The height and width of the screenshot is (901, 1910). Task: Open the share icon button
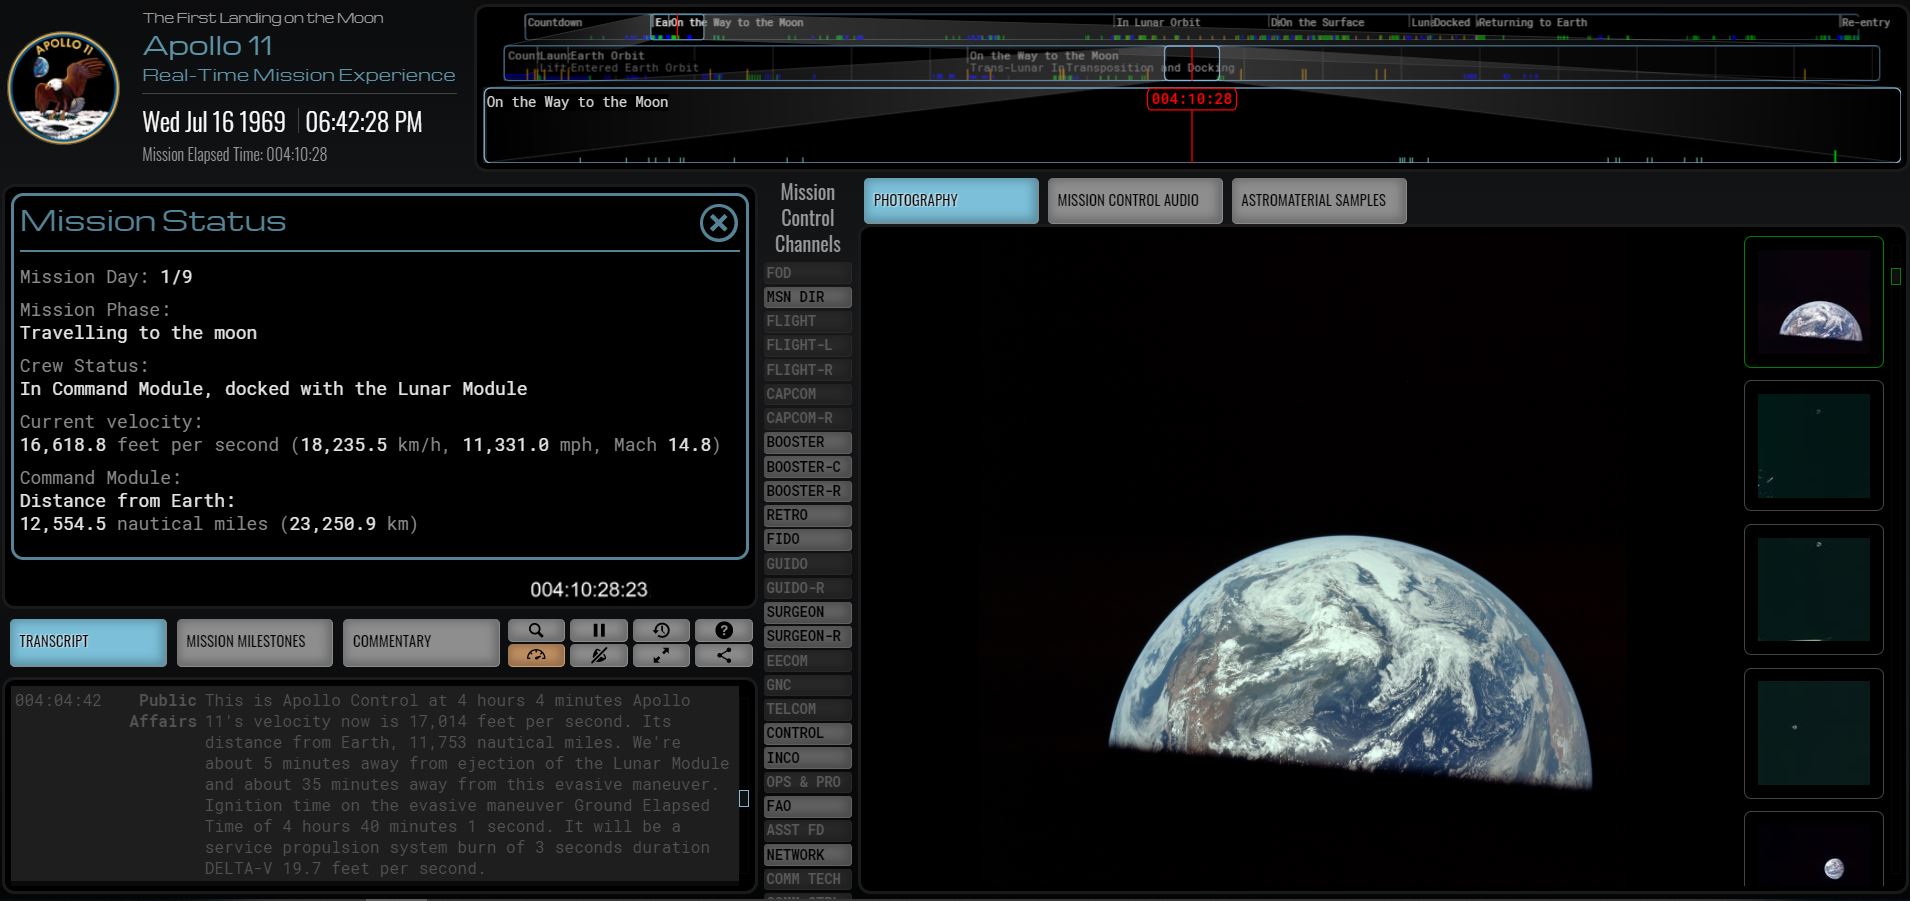(x=724, y=655)
